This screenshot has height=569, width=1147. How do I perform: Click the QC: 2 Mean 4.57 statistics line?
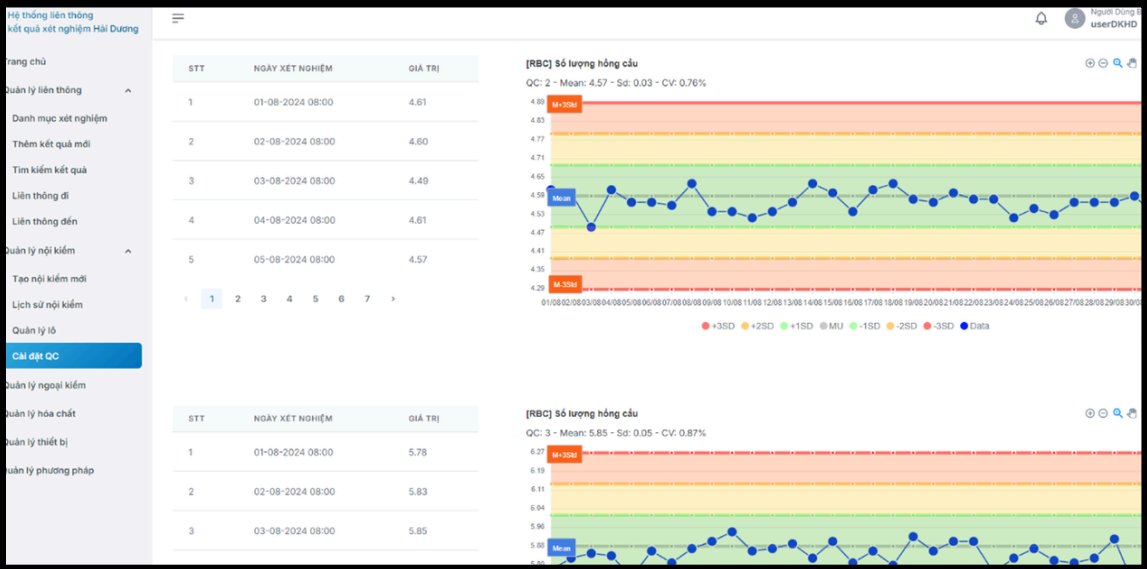(616, 83)
